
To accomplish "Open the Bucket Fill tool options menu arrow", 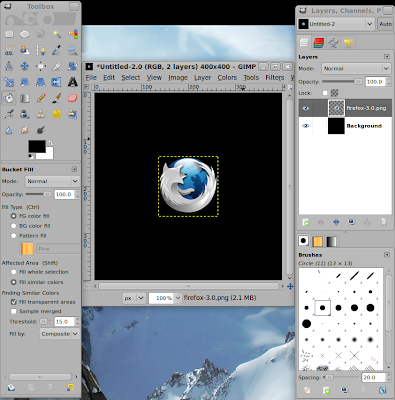I will tap(74, 169).
